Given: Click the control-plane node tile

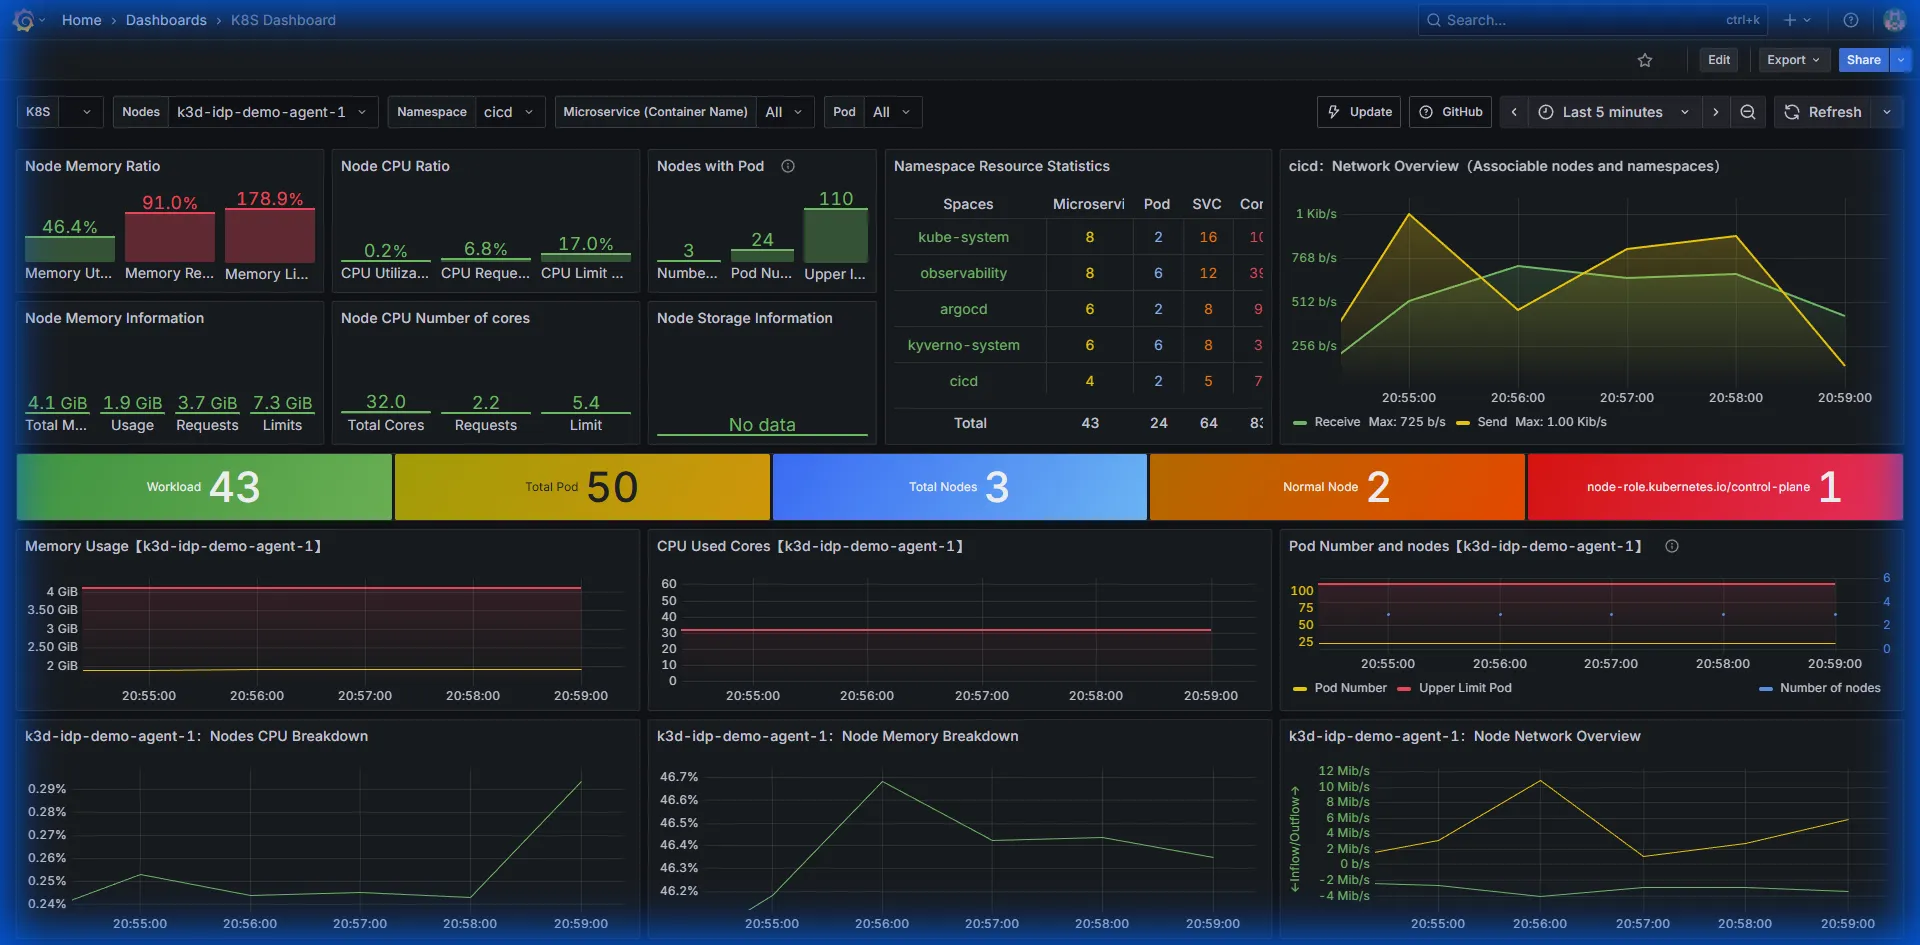Looking at the screenshot, I should point(1715,487).
